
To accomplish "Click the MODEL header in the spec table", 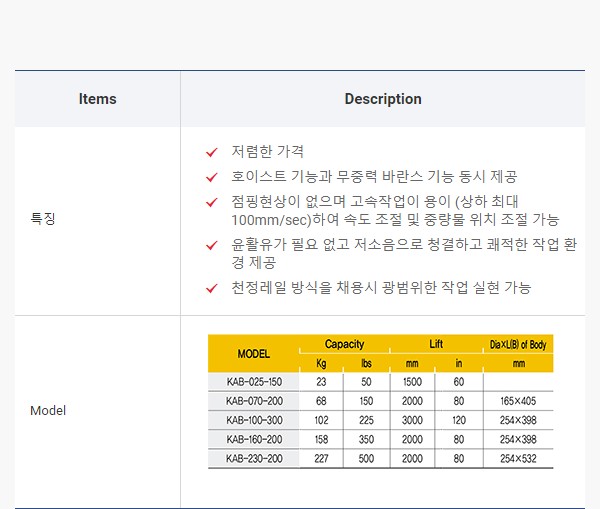I will (253, 354).
